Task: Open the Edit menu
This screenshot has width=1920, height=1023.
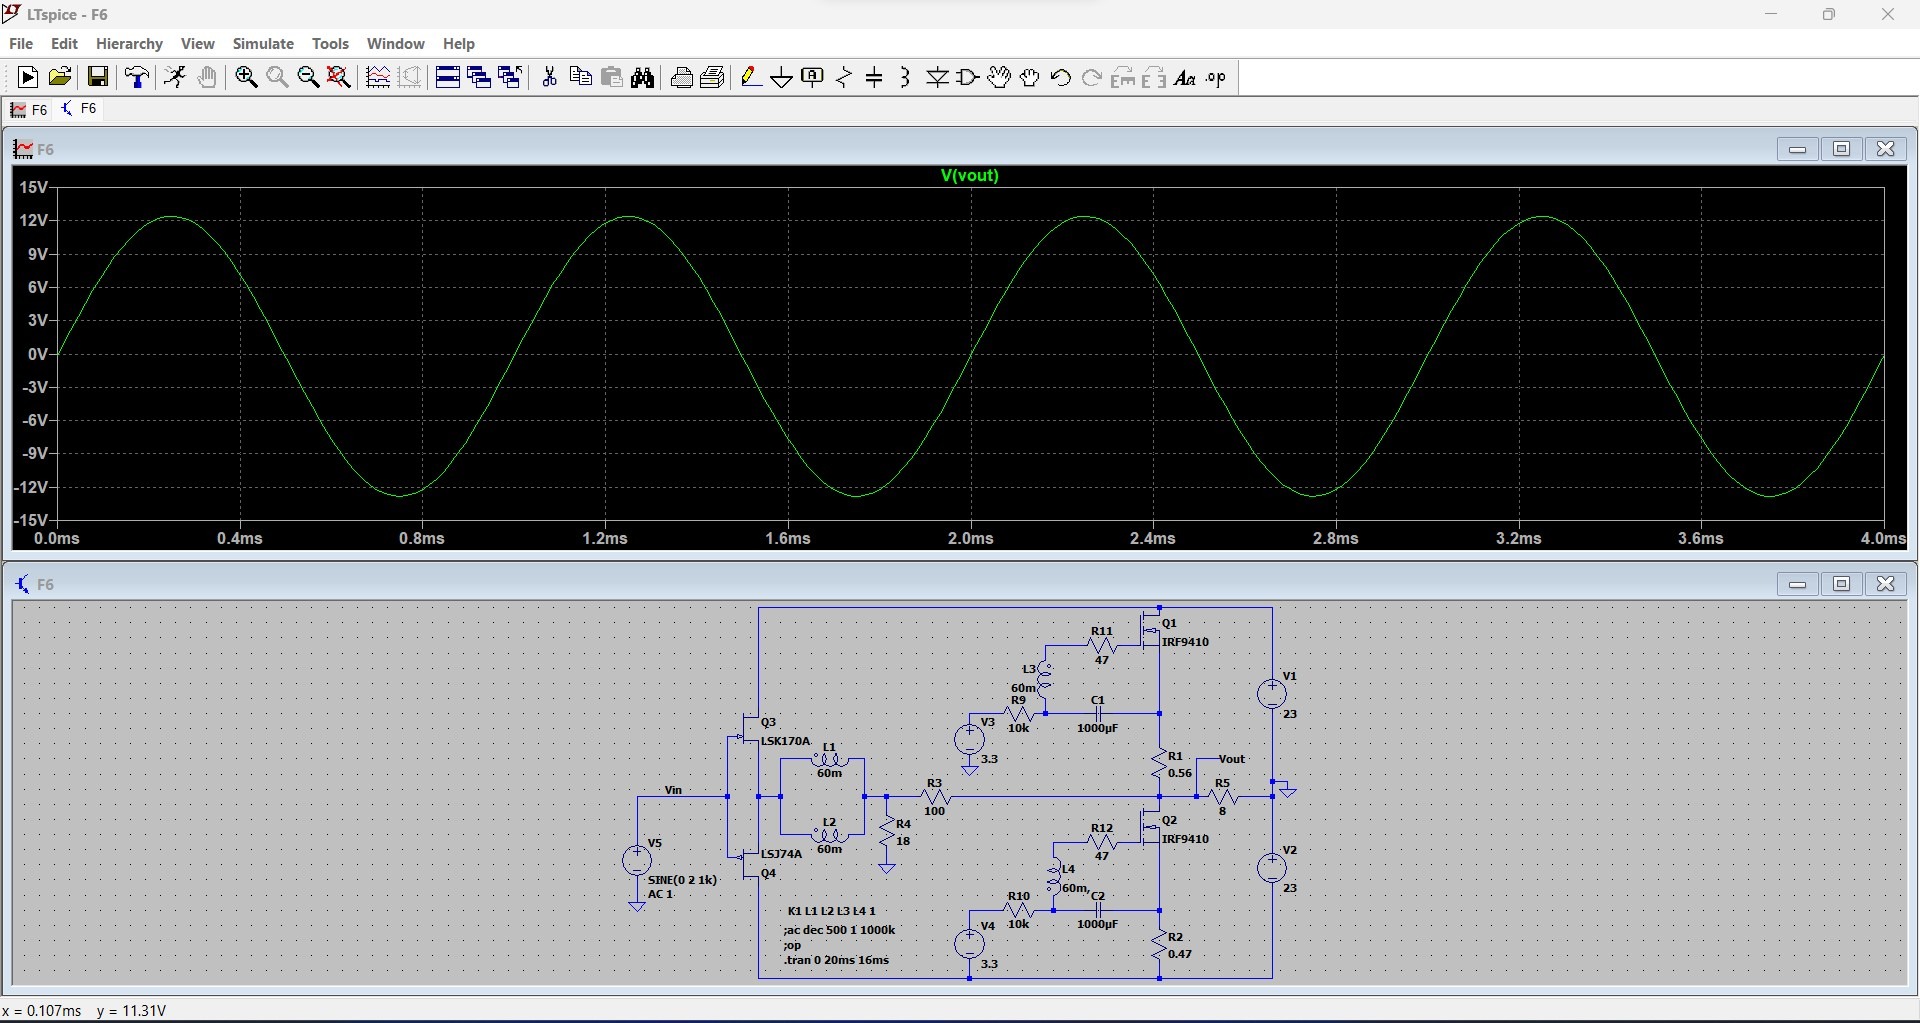Action: [64, 44]
